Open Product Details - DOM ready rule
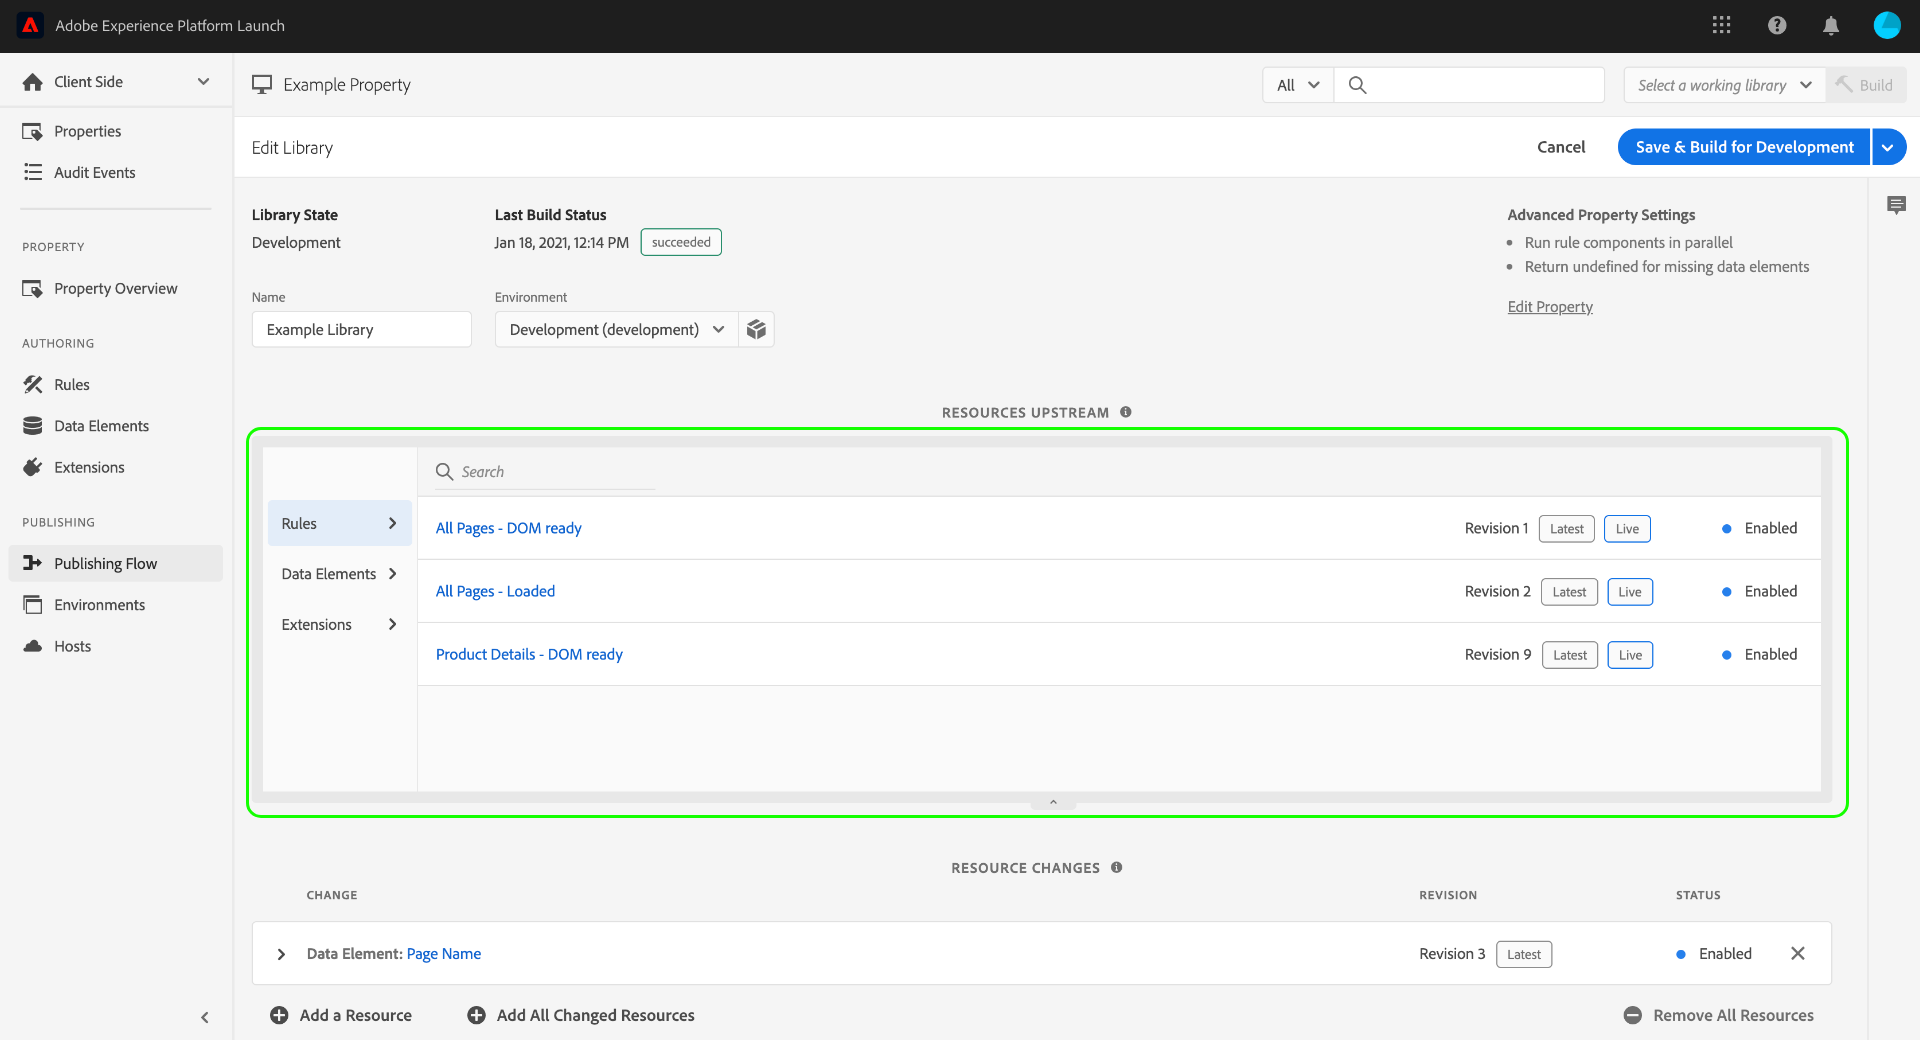The width and height of the screenshot is (1920, 1040). point(529,654)
